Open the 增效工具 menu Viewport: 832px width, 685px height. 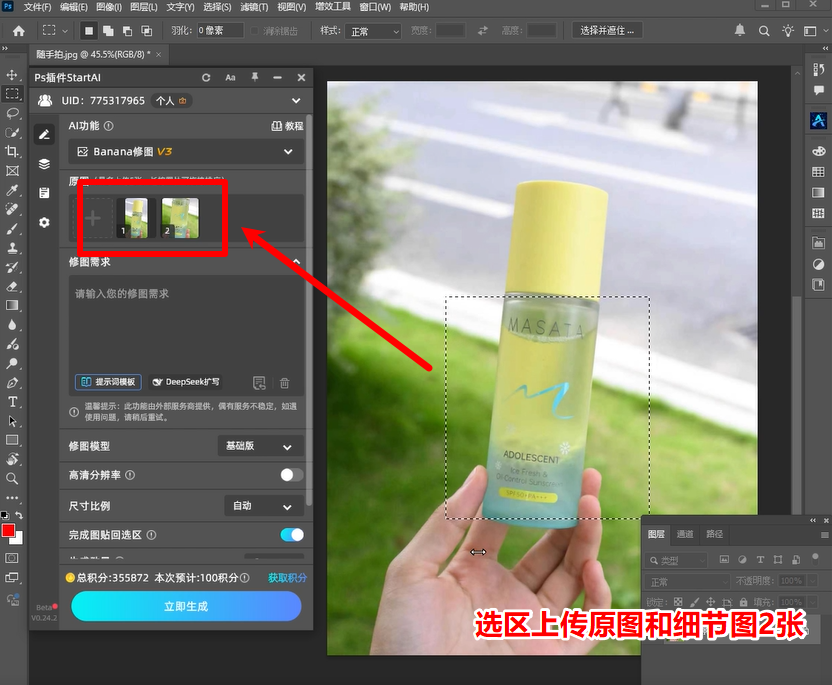(333, 7)
